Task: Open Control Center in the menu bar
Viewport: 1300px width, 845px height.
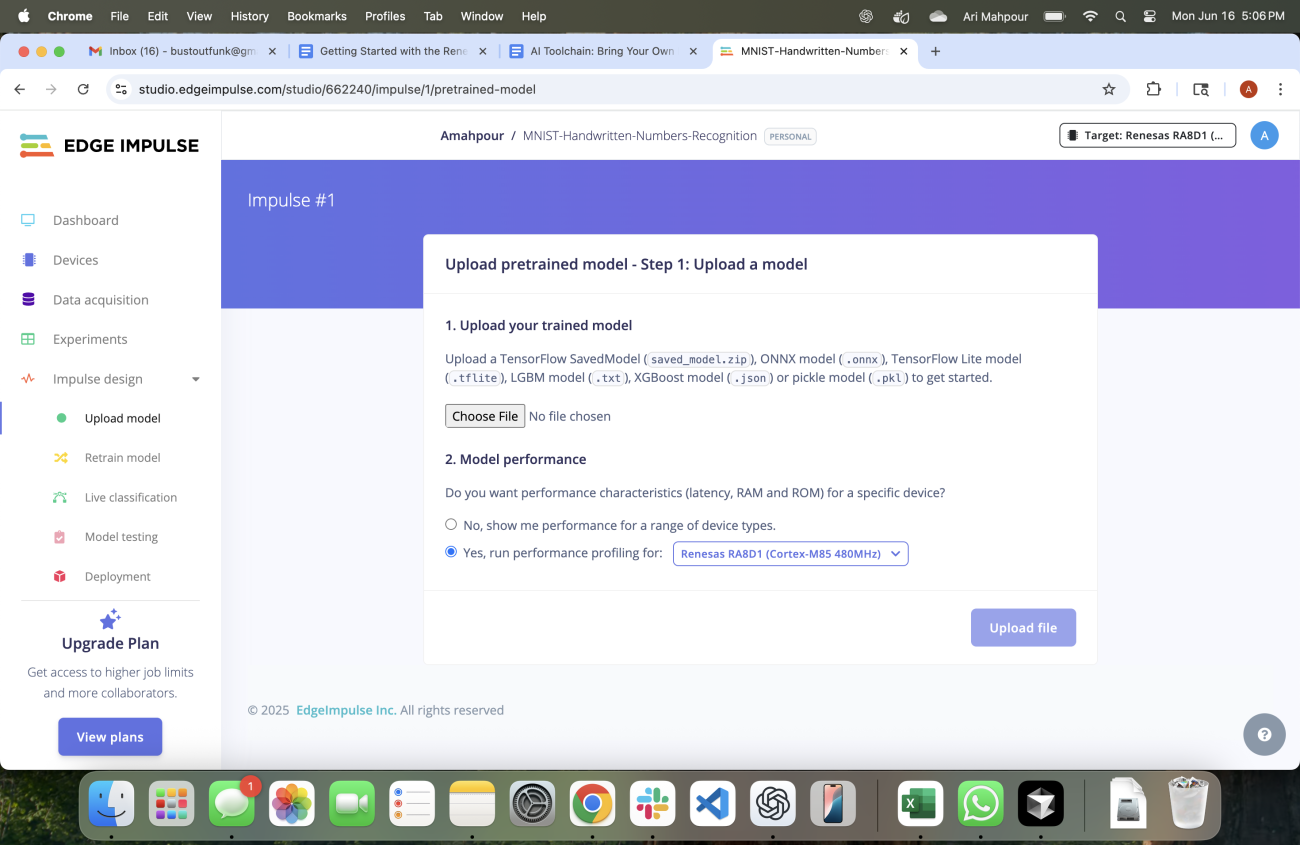Action: [x=1150, y=16]
